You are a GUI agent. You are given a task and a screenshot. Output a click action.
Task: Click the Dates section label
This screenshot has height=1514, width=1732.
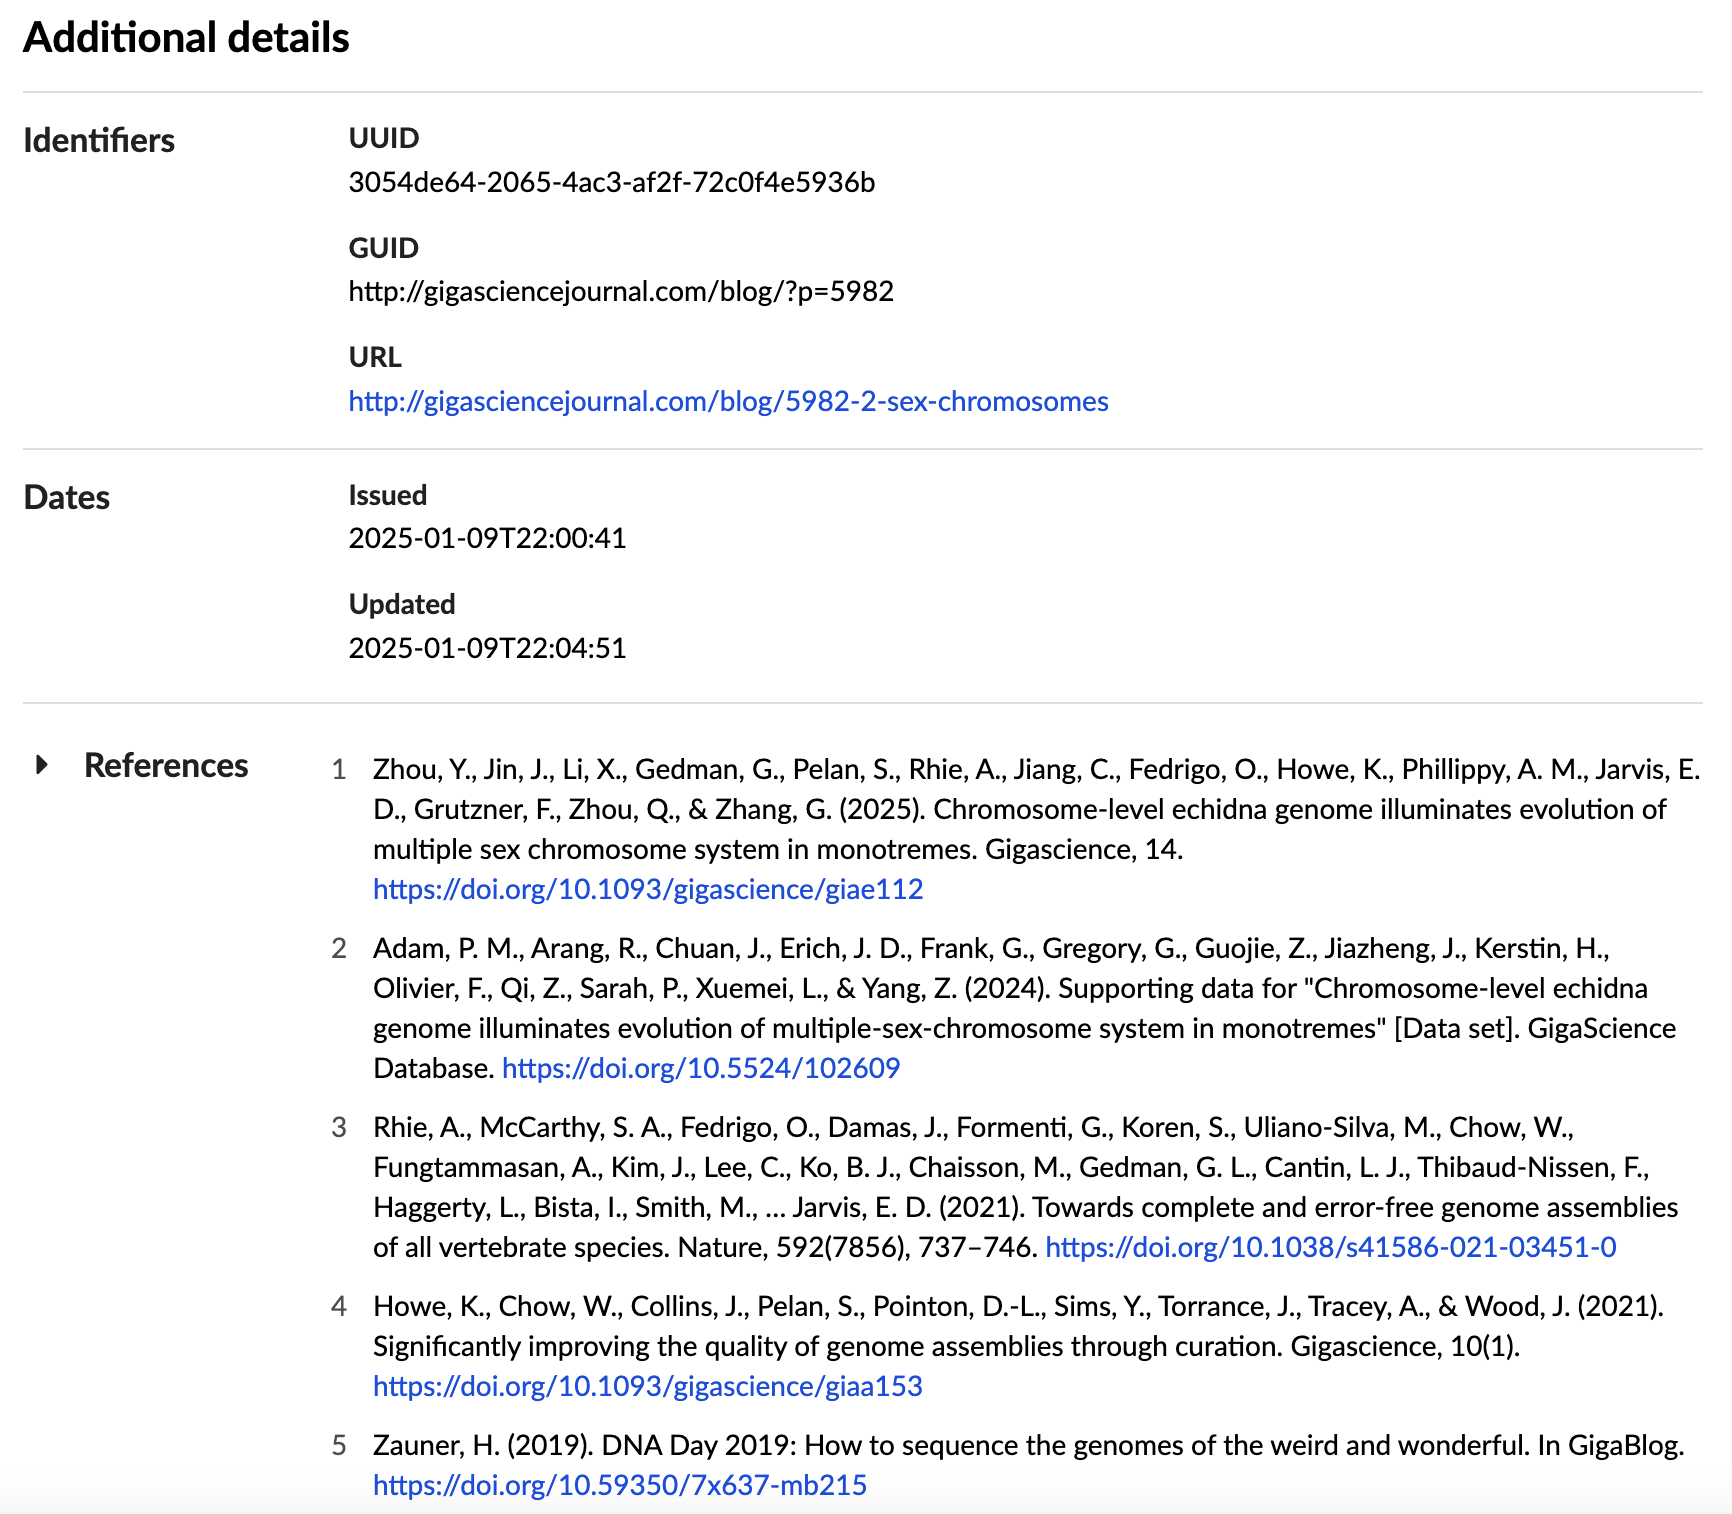click(x=67, y=497)
